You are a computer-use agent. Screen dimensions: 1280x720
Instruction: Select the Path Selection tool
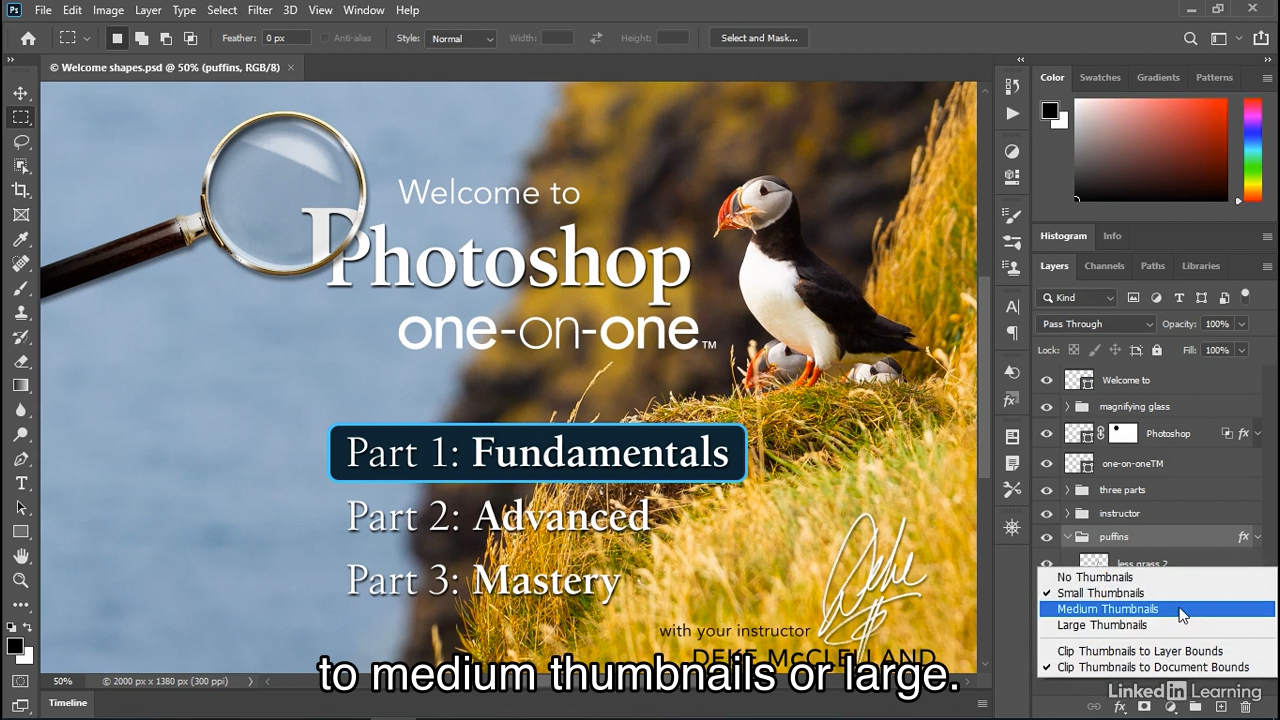(x=21, y=507)
